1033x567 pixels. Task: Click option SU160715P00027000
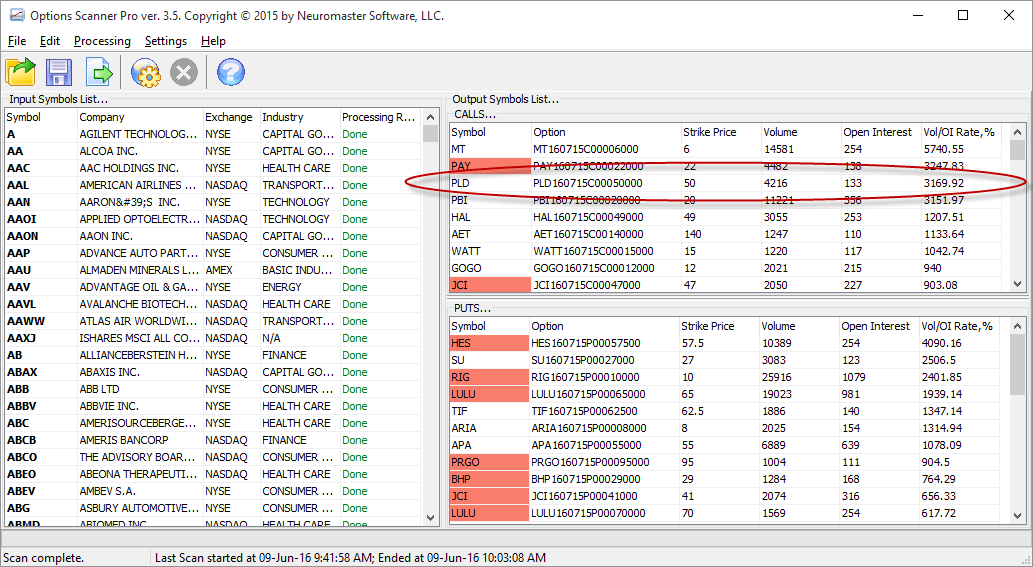pos(583,360)
